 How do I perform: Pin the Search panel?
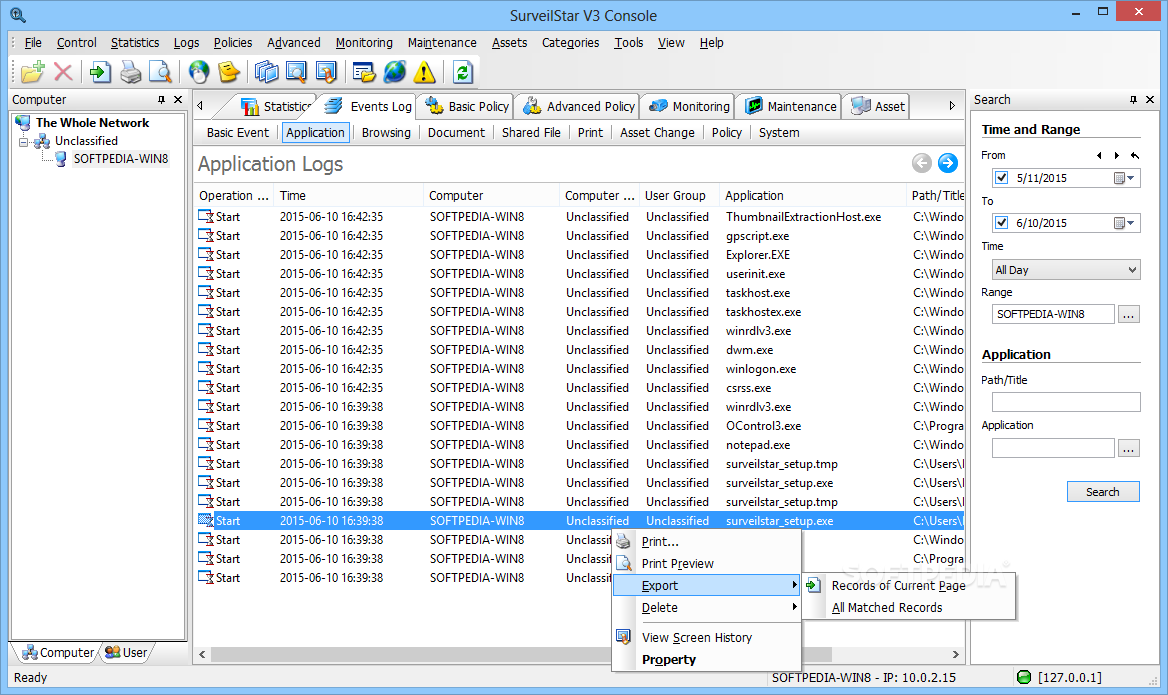[1133, 99]
